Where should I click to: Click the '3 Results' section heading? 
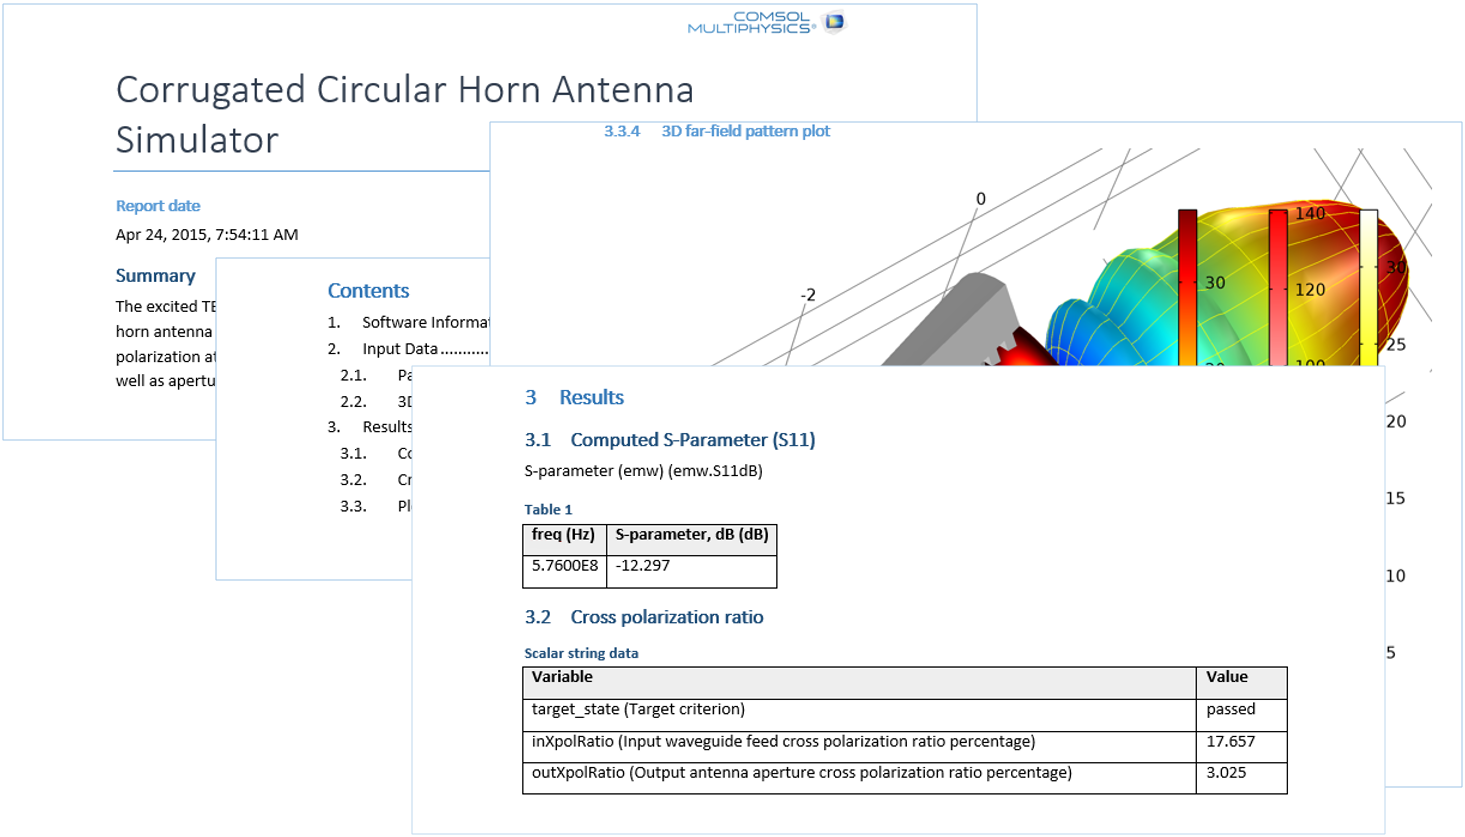(574, 397)
